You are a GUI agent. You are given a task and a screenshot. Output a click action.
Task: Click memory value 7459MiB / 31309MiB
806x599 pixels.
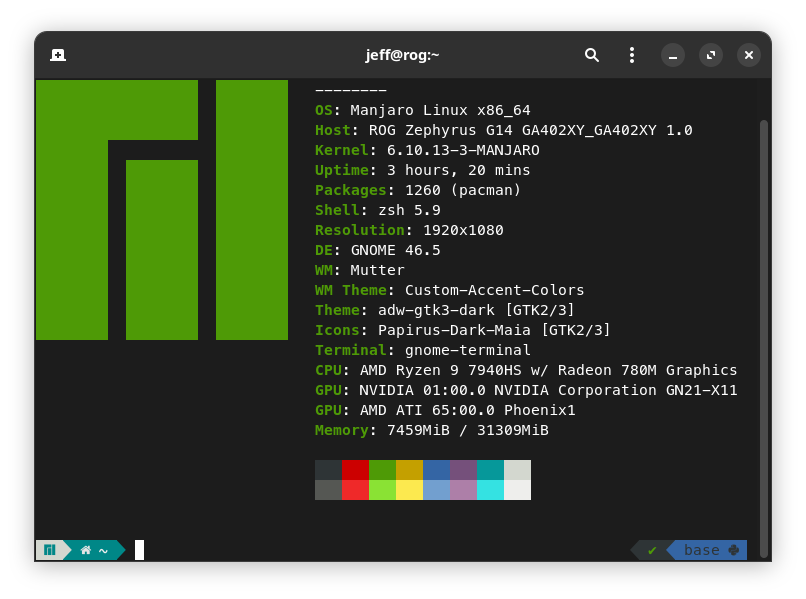click(468, 430)
